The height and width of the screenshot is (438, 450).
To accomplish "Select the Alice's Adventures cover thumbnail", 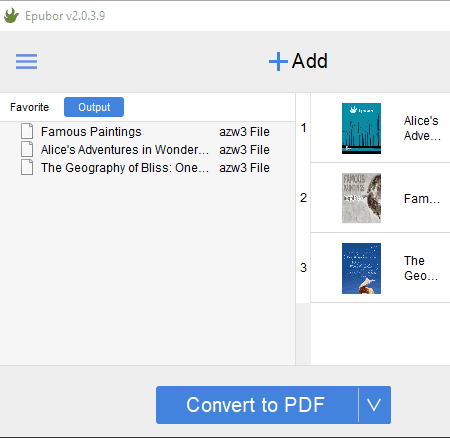I will tap(361, 128).
